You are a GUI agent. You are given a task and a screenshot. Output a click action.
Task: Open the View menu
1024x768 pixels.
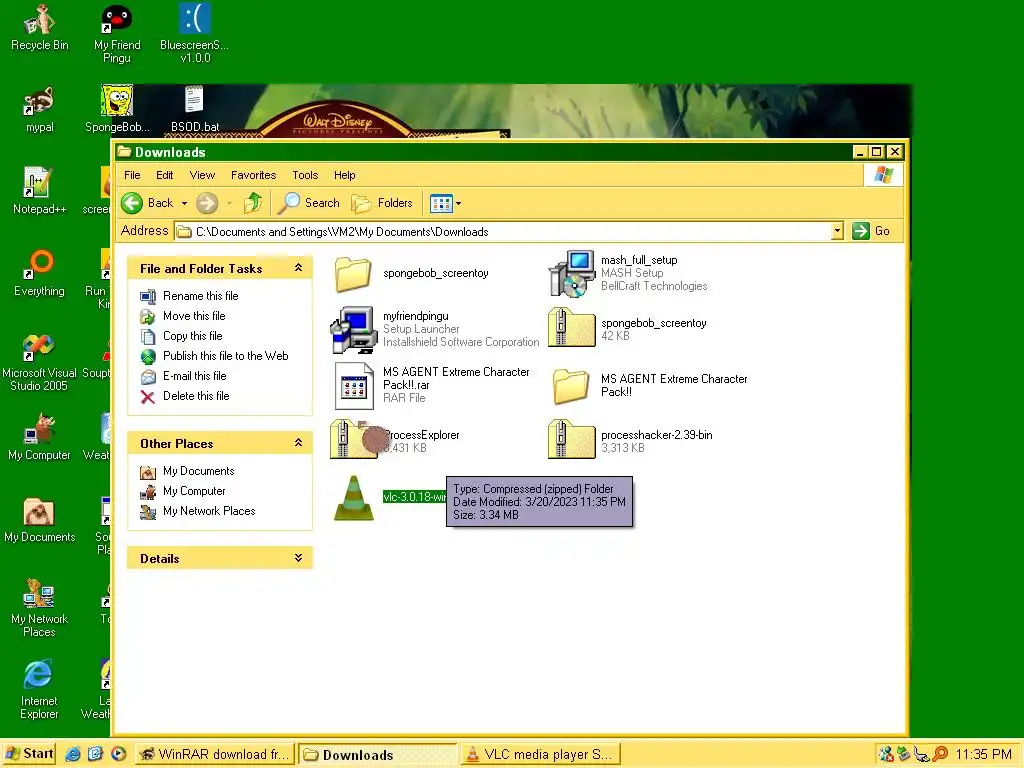coord(202,175)
